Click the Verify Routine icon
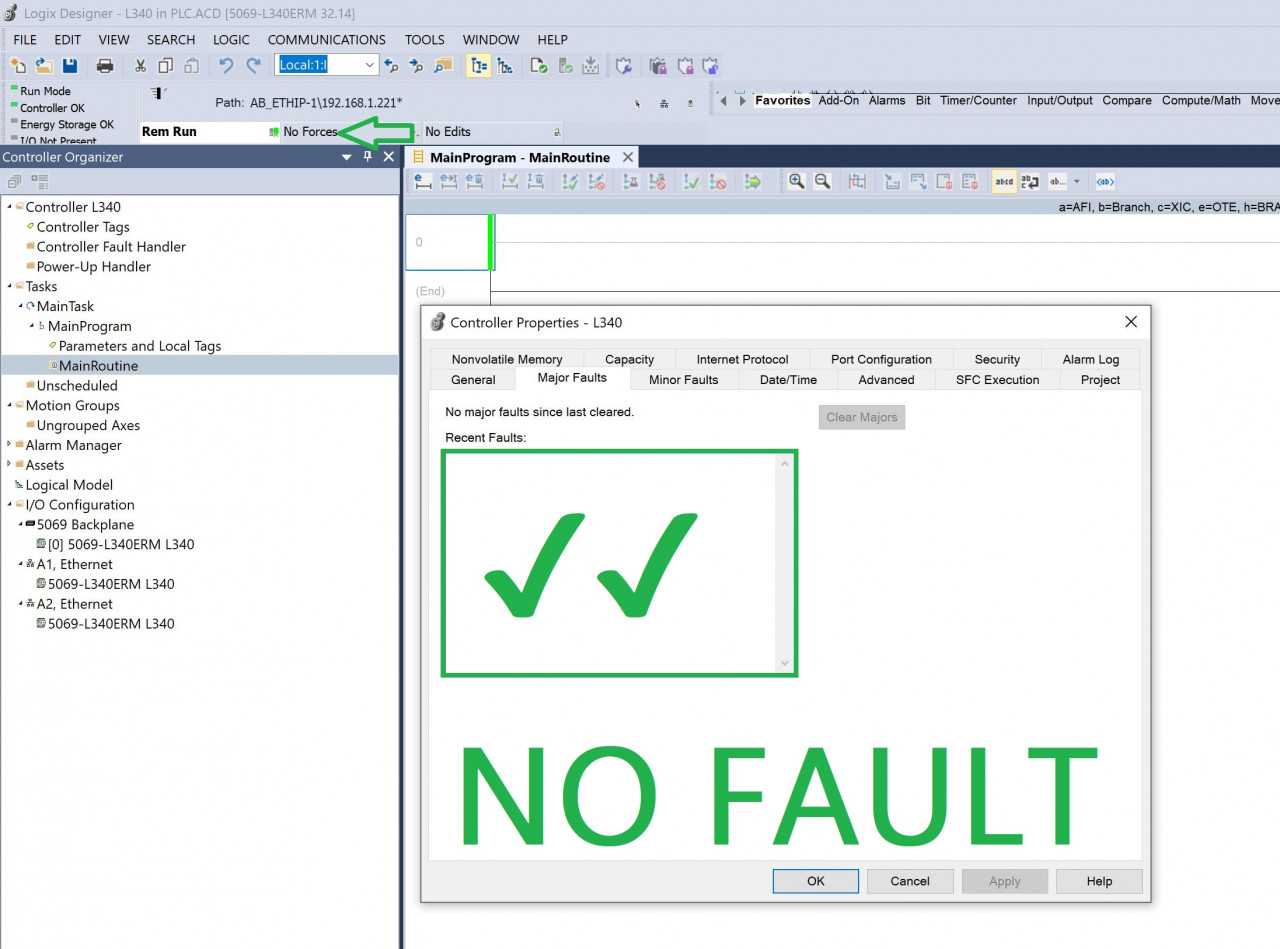 539,66
